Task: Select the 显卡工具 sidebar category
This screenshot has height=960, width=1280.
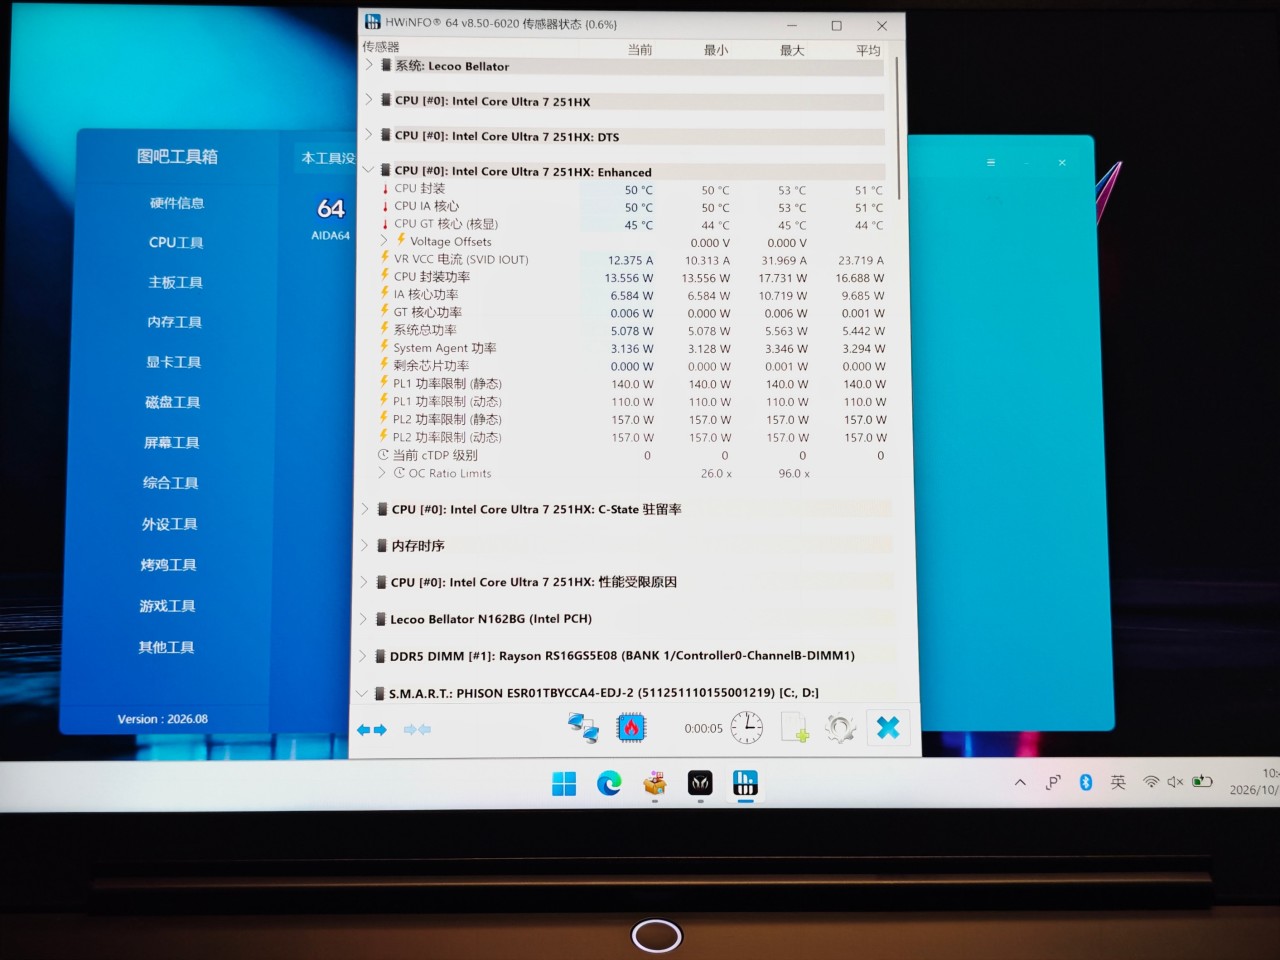Action: point(174,362)
